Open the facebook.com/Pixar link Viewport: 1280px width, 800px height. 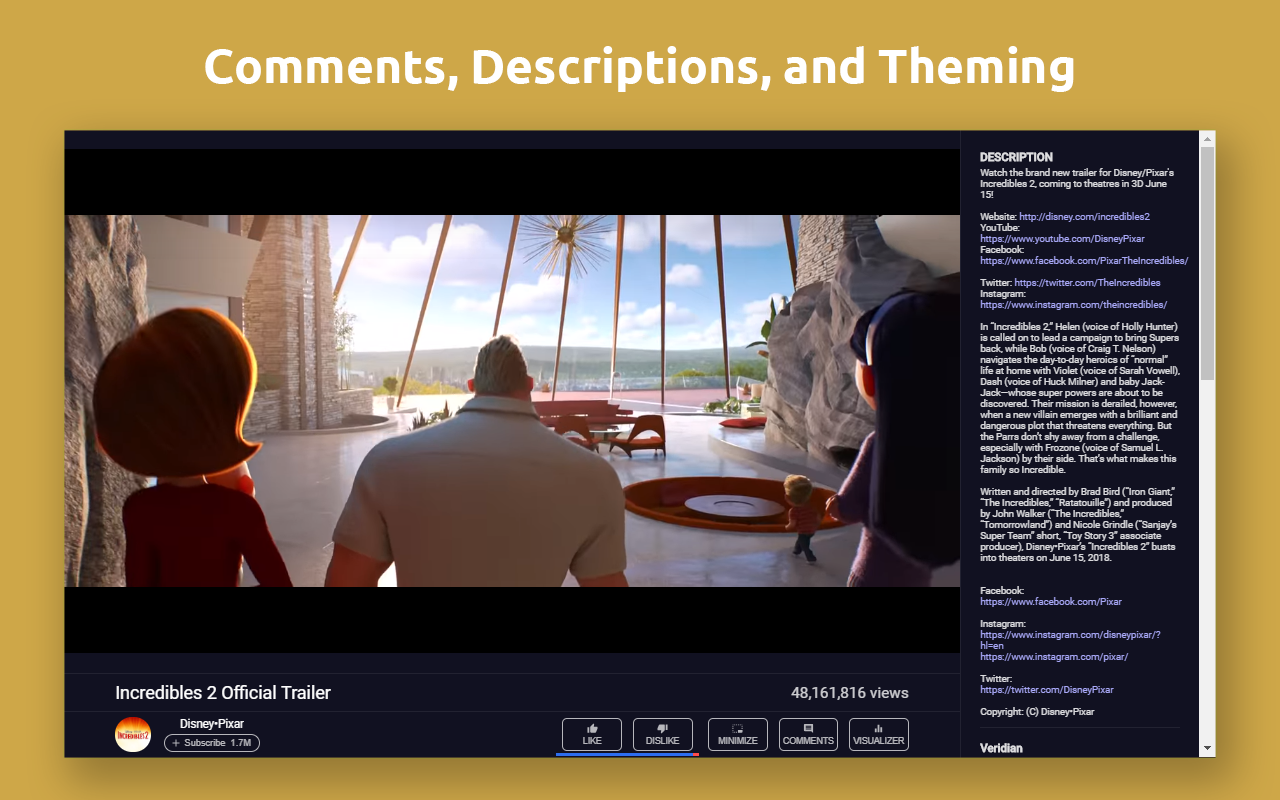[x=1051, y=602]
